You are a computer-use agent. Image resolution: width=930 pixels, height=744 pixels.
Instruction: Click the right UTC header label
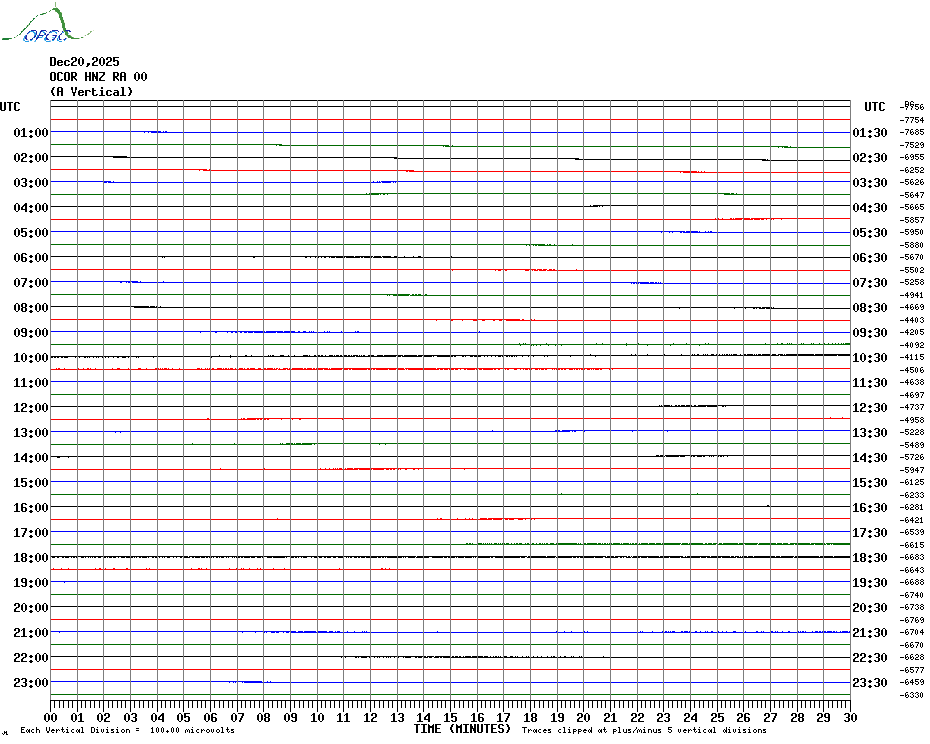point(875,107)
